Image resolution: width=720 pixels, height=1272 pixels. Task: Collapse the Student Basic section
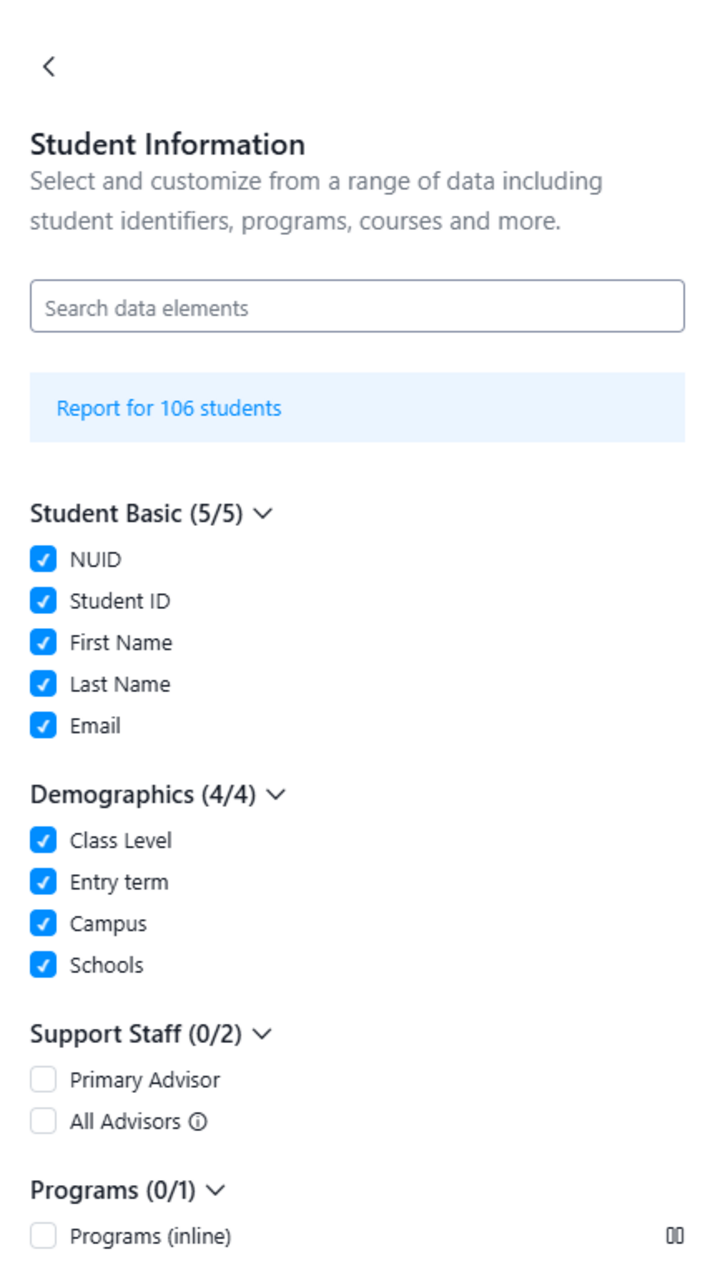[263, 514]
